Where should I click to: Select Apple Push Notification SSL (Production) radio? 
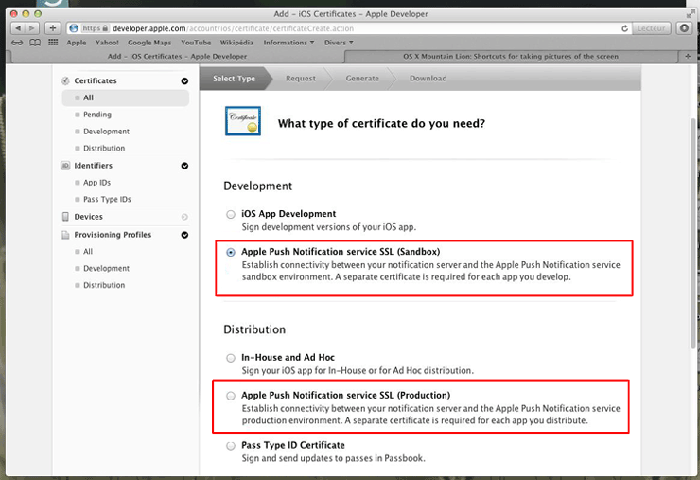tap(230, 396)
